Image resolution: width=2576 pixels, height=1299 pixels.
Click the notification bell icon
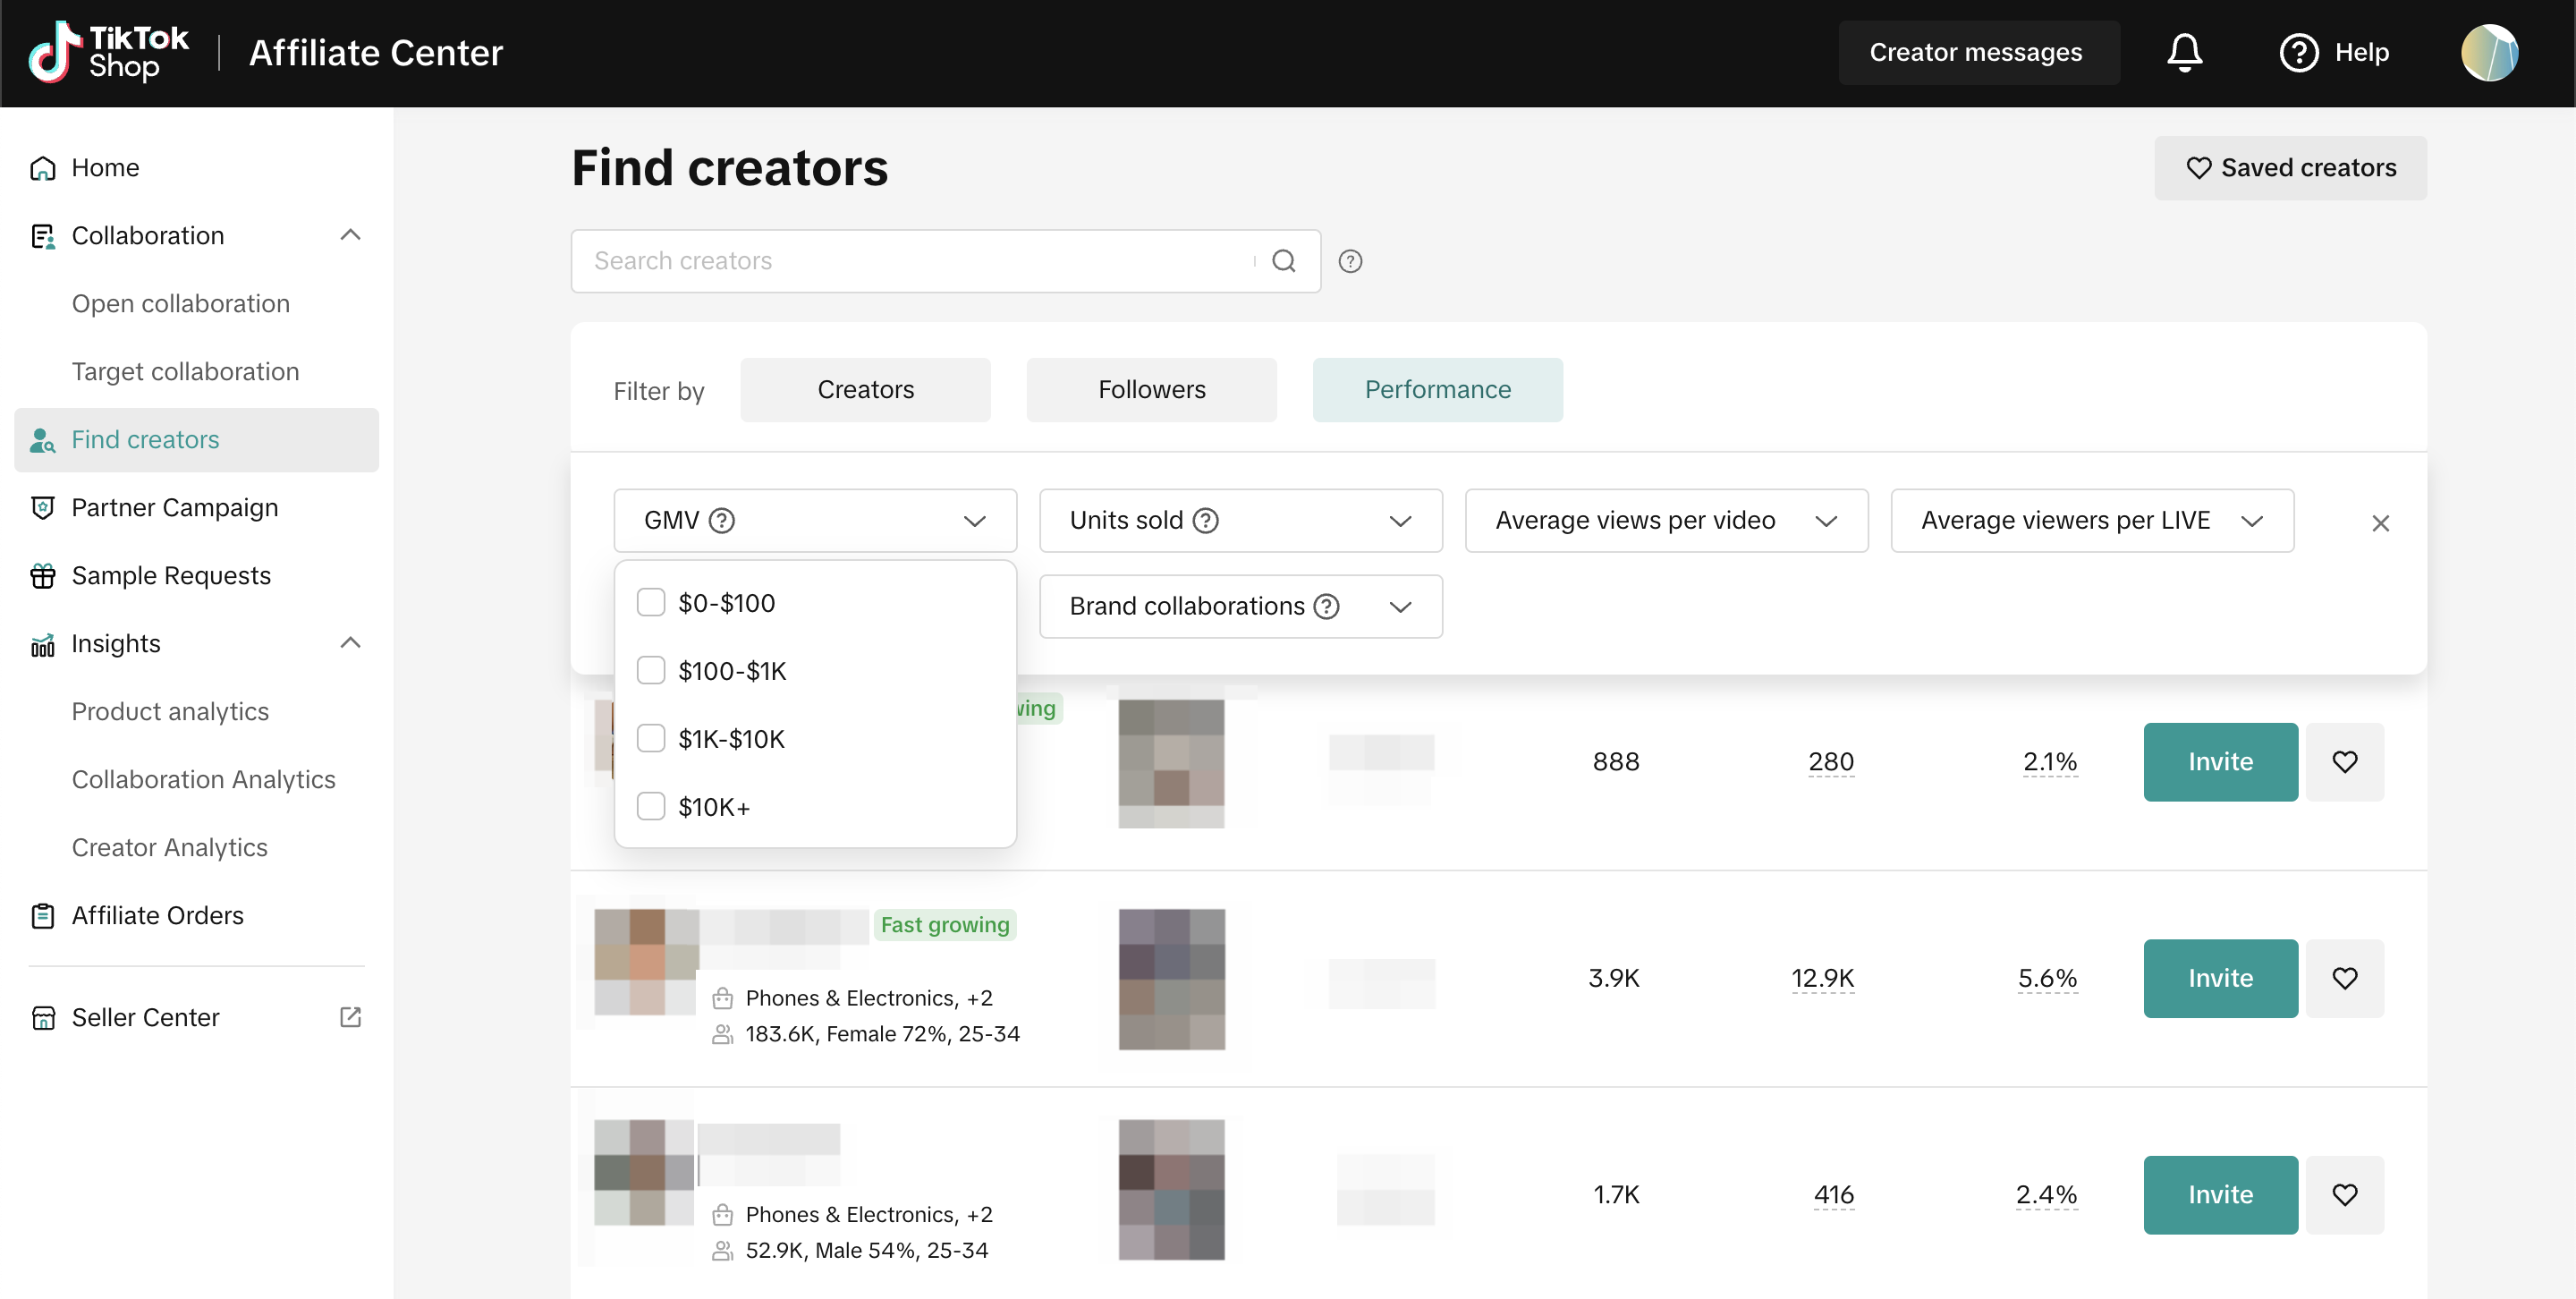coord(2184,52)
